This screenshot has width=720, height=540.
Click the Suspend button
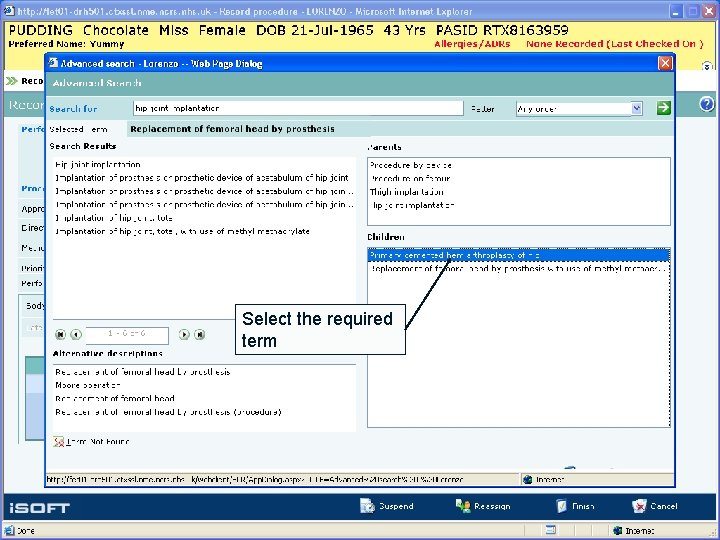pos(387,506)
